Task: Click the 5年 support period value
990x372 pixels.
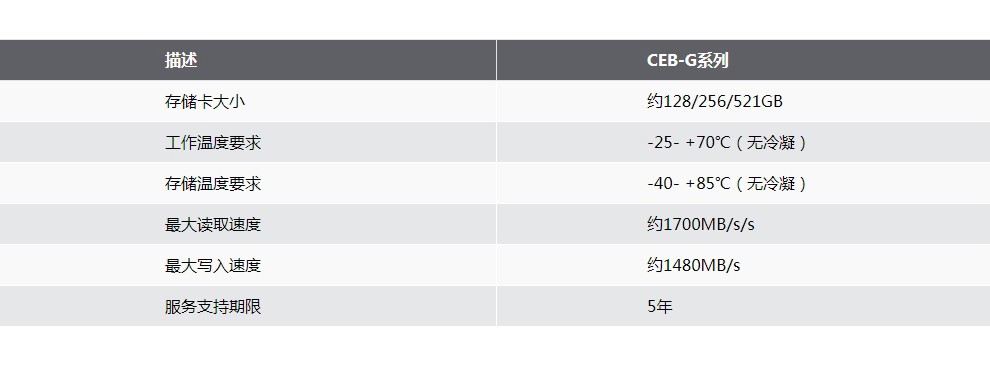Action: point(660,306)
